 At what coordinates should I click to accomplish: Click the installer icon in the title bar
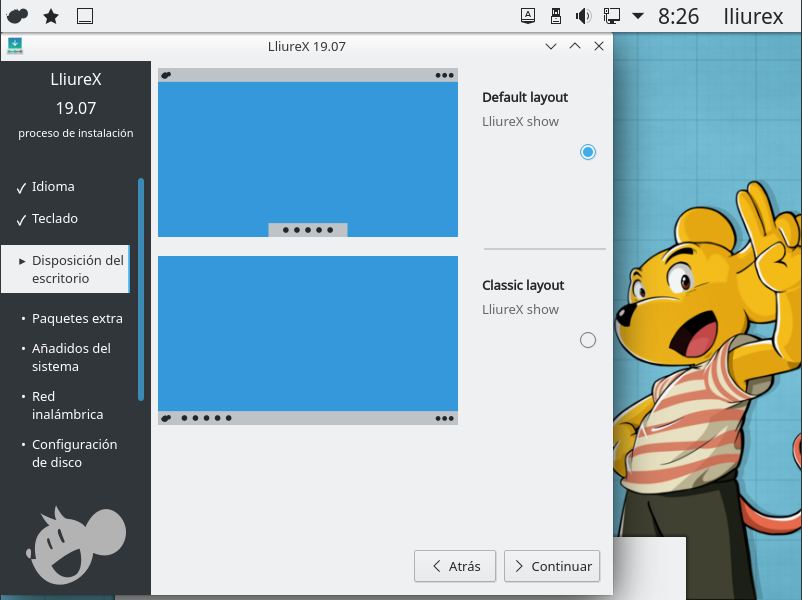tap(15, 46)
